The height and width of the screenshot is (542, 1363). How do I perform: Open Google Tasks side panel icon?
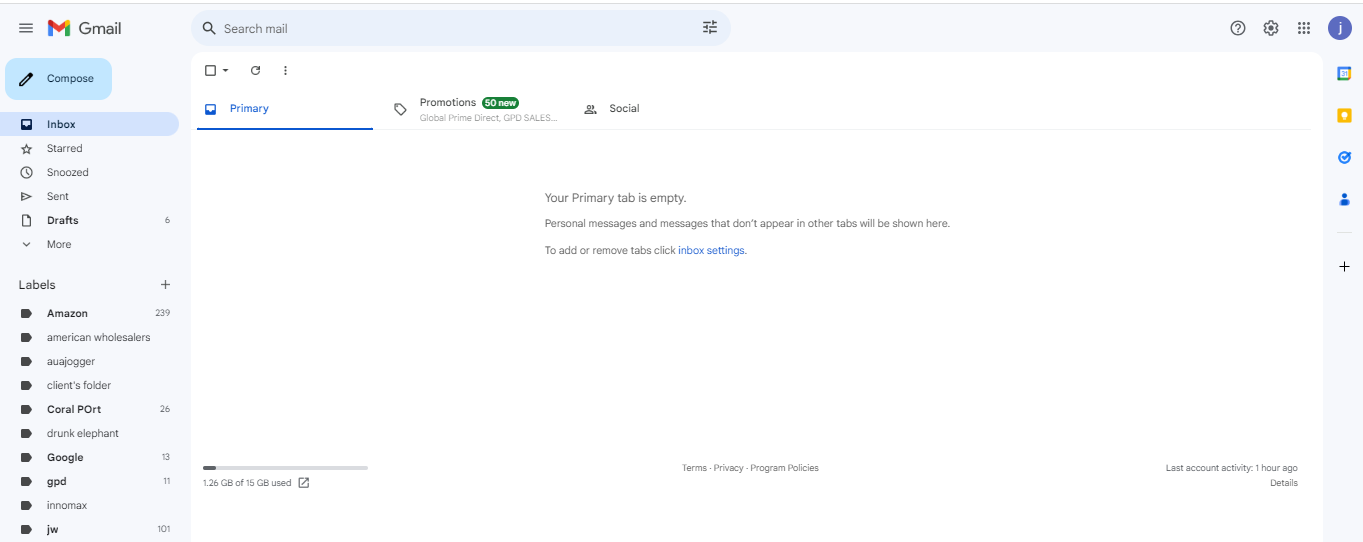(1344, 157)
